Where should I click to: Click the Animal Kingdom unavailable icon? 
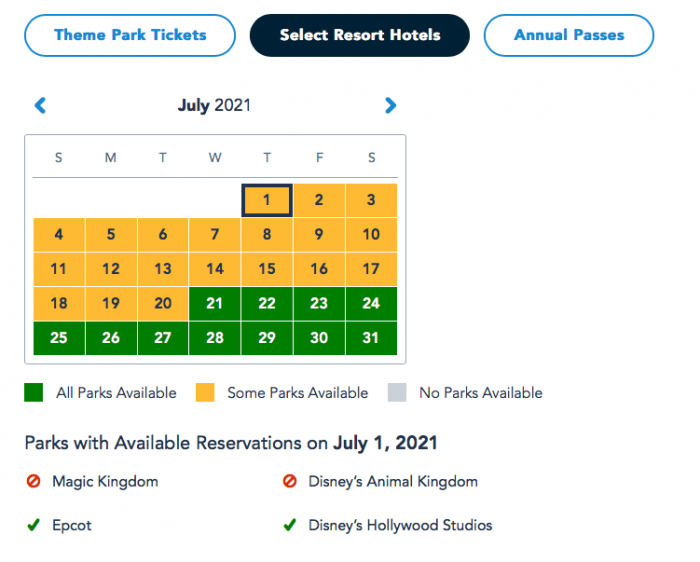pyautogui.click(x=290, y=481)
